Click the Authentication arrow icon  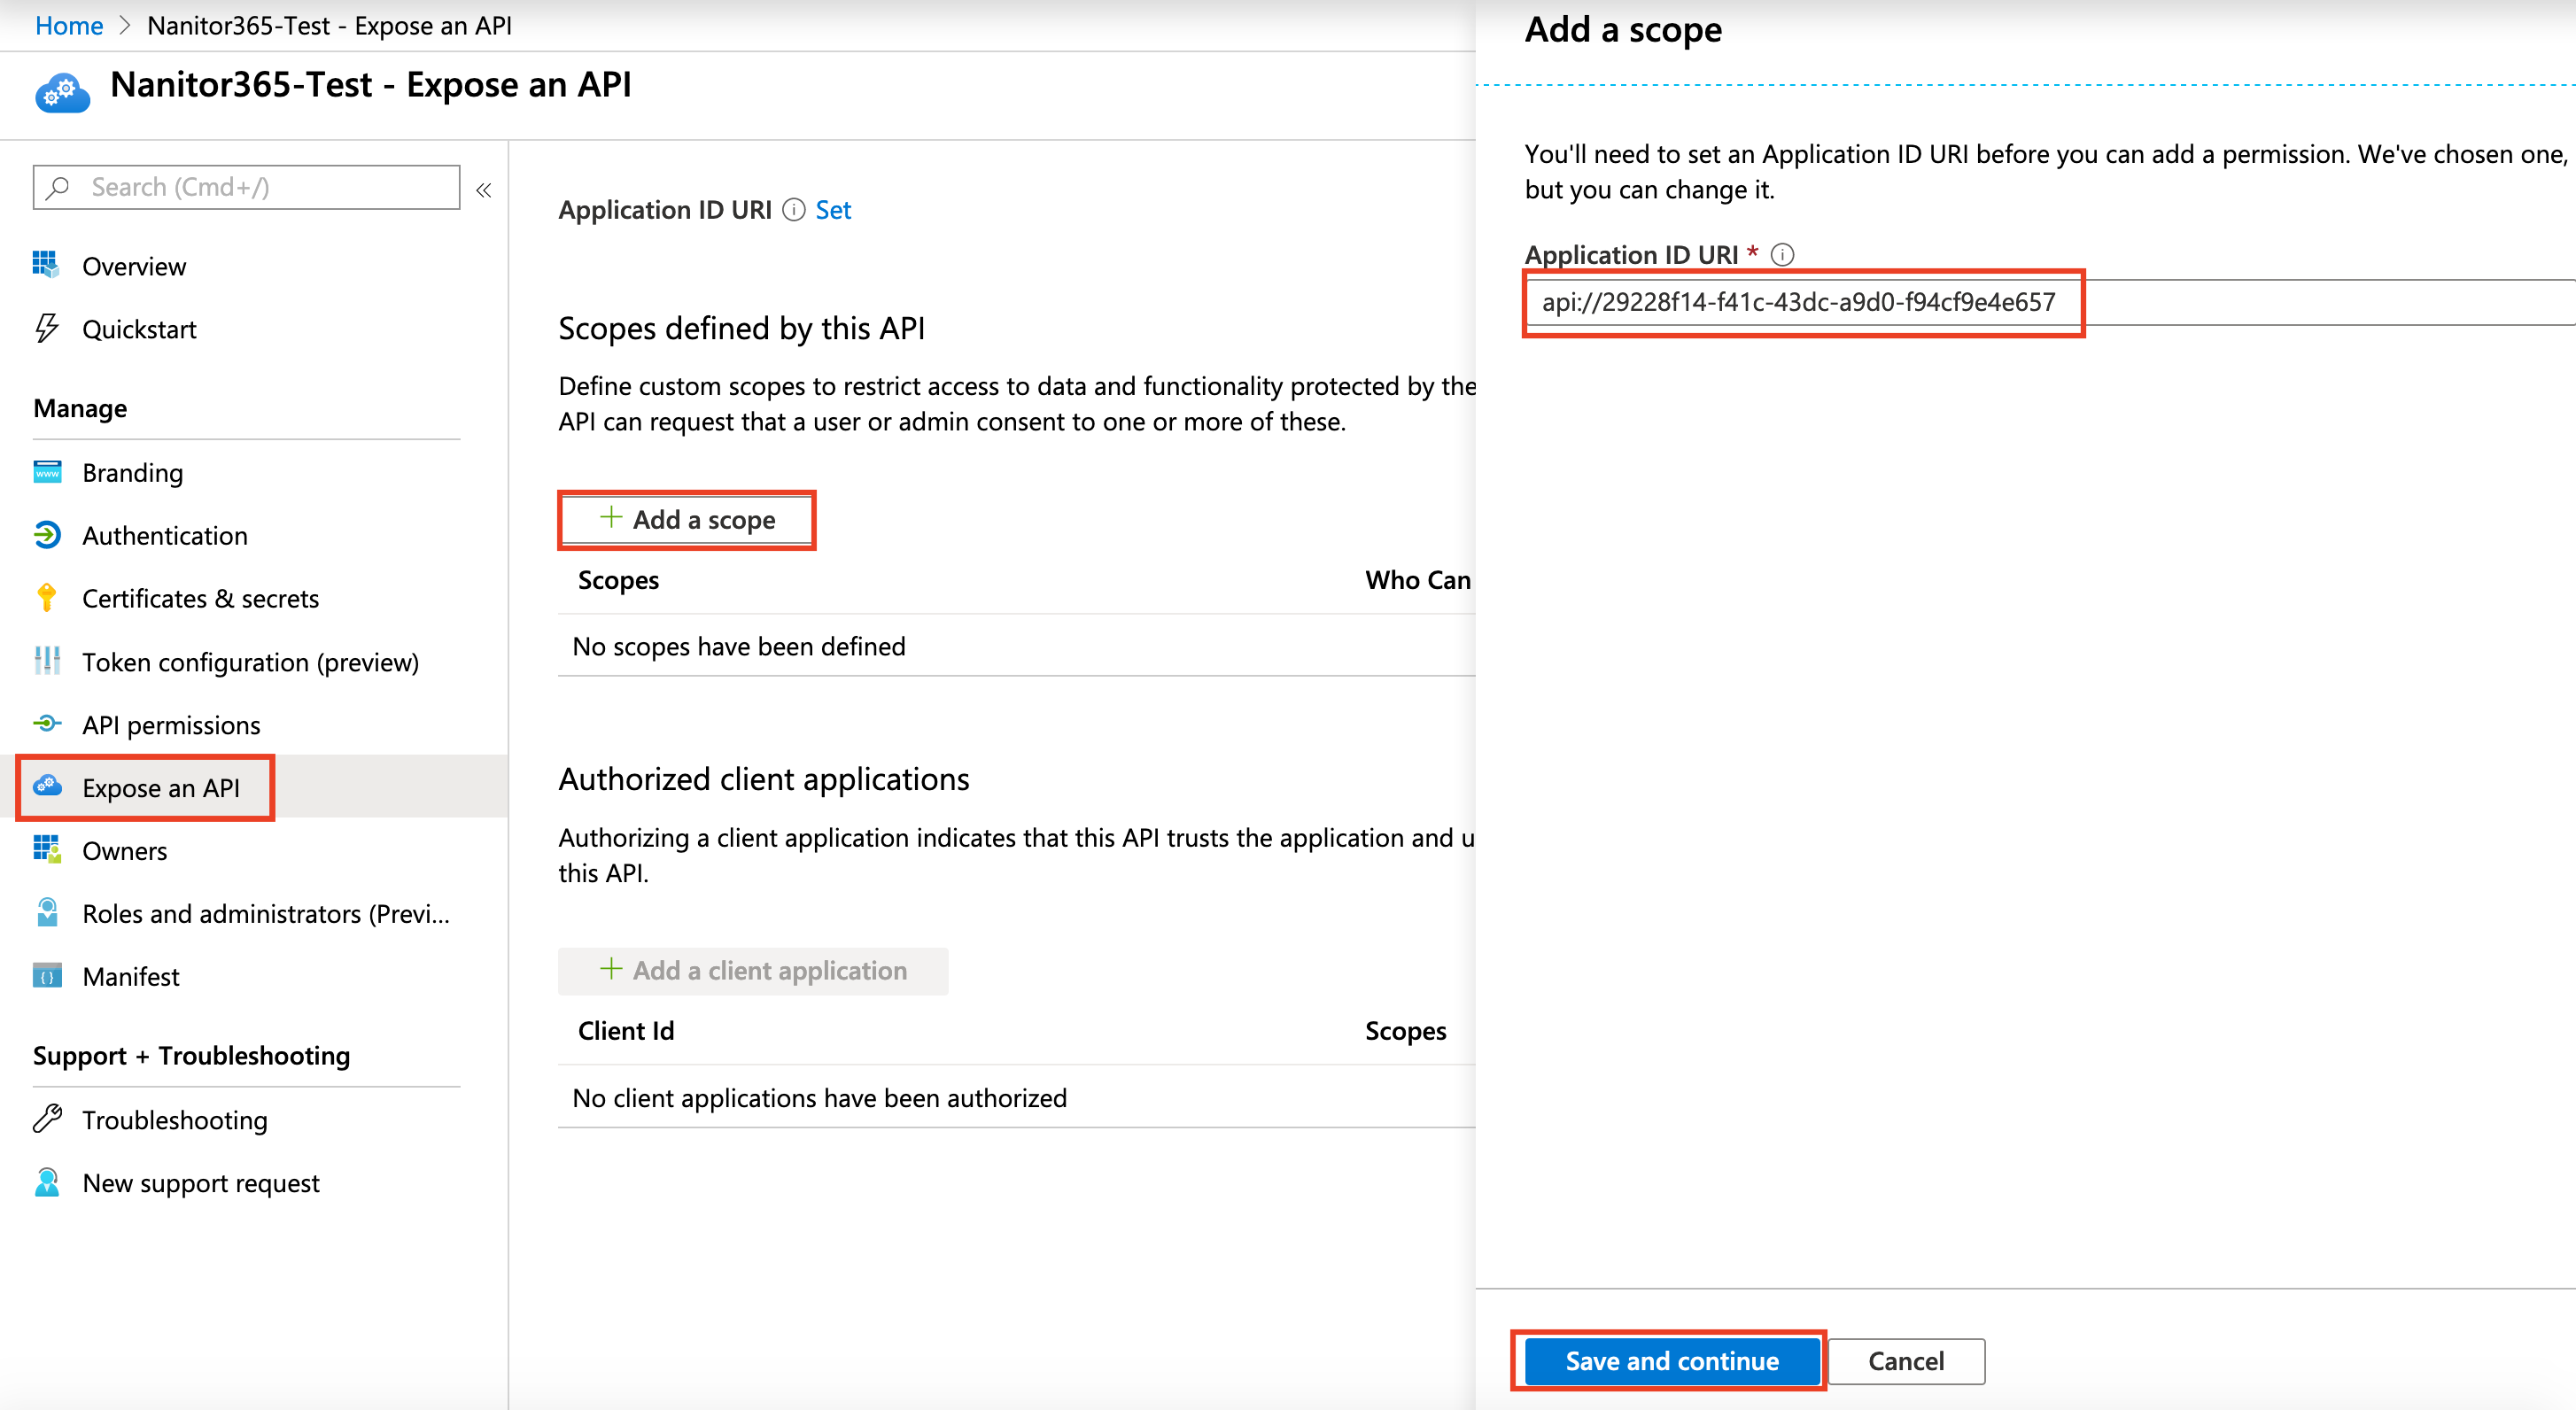46,535
